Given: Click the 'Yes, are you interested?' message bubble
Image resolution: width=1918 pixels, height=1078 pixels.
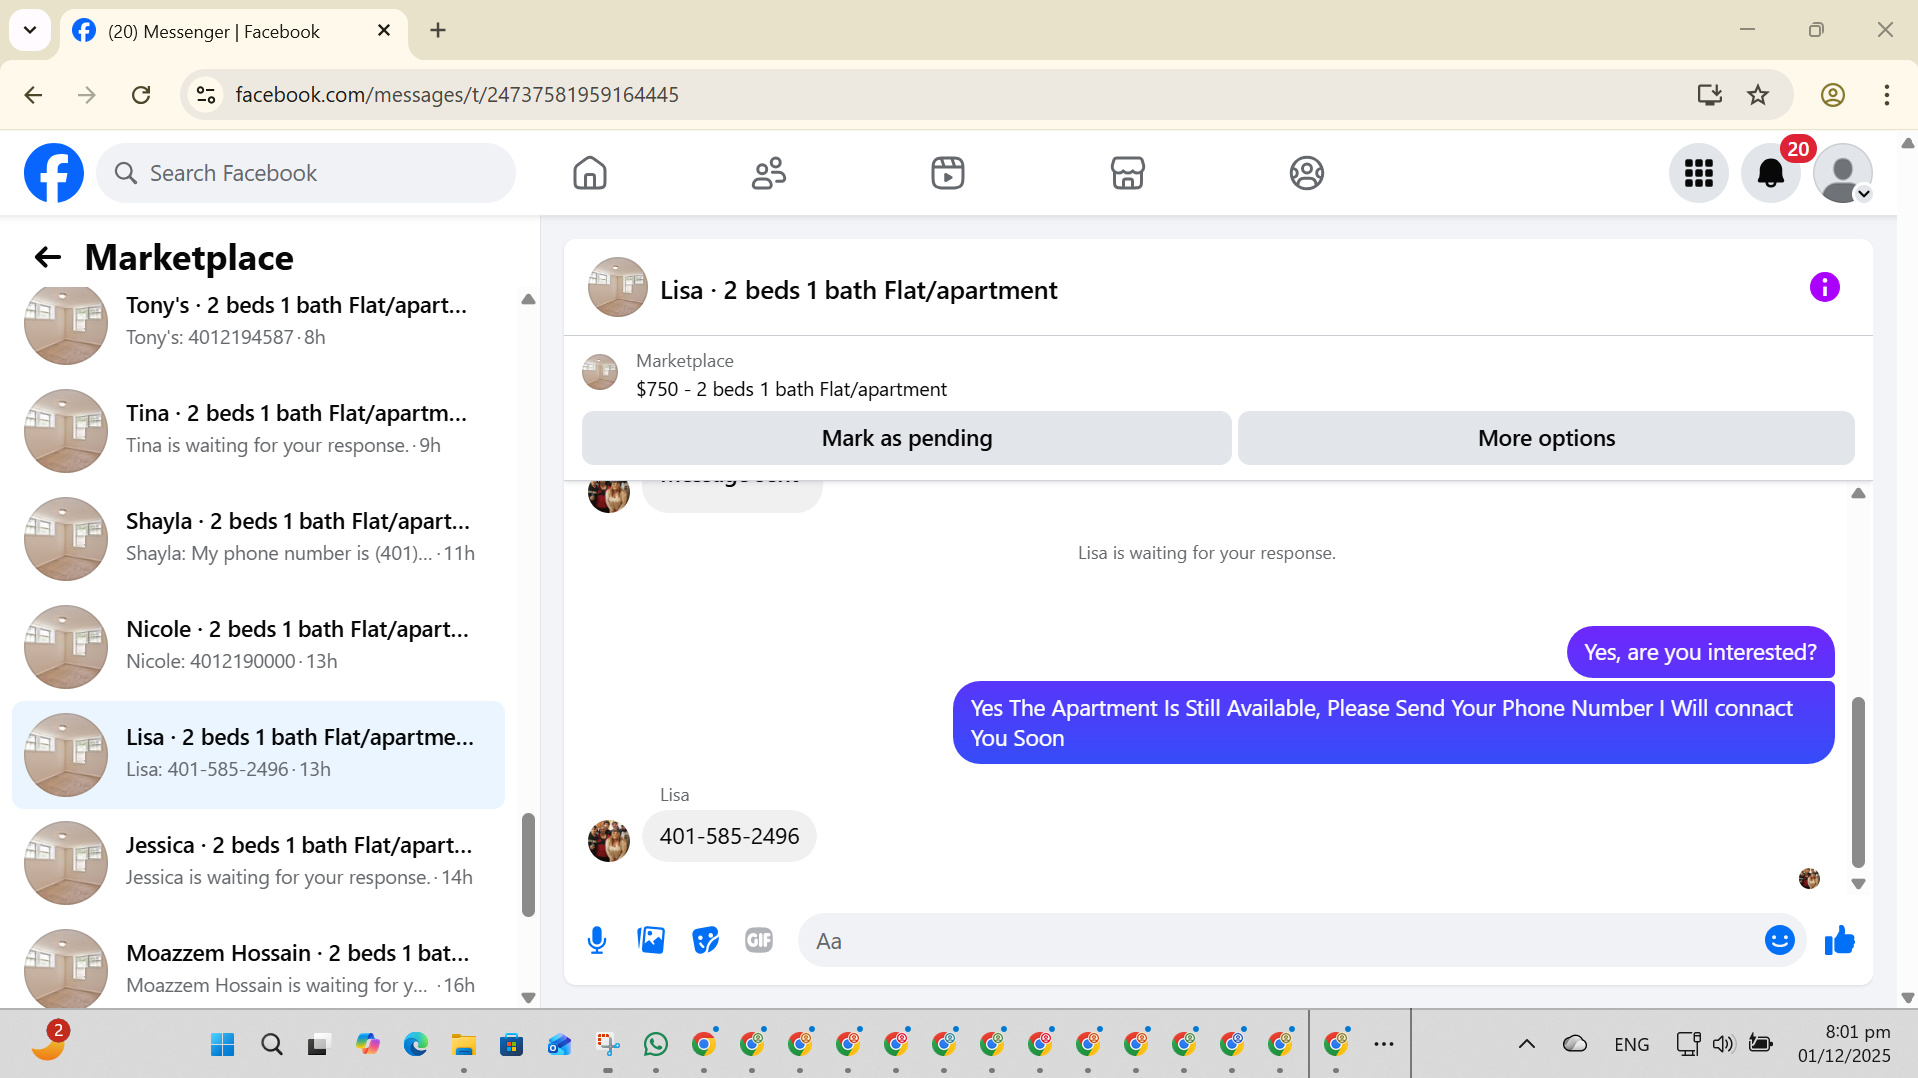Looking at the screenshot, I should [x=1700, y=652].
